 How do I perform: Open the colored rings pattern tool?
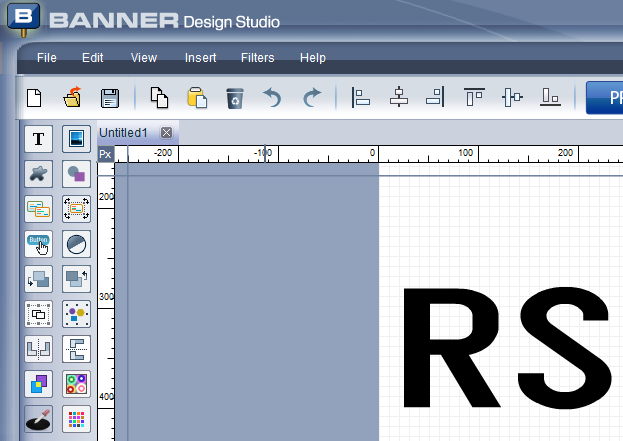click(76, 384)
